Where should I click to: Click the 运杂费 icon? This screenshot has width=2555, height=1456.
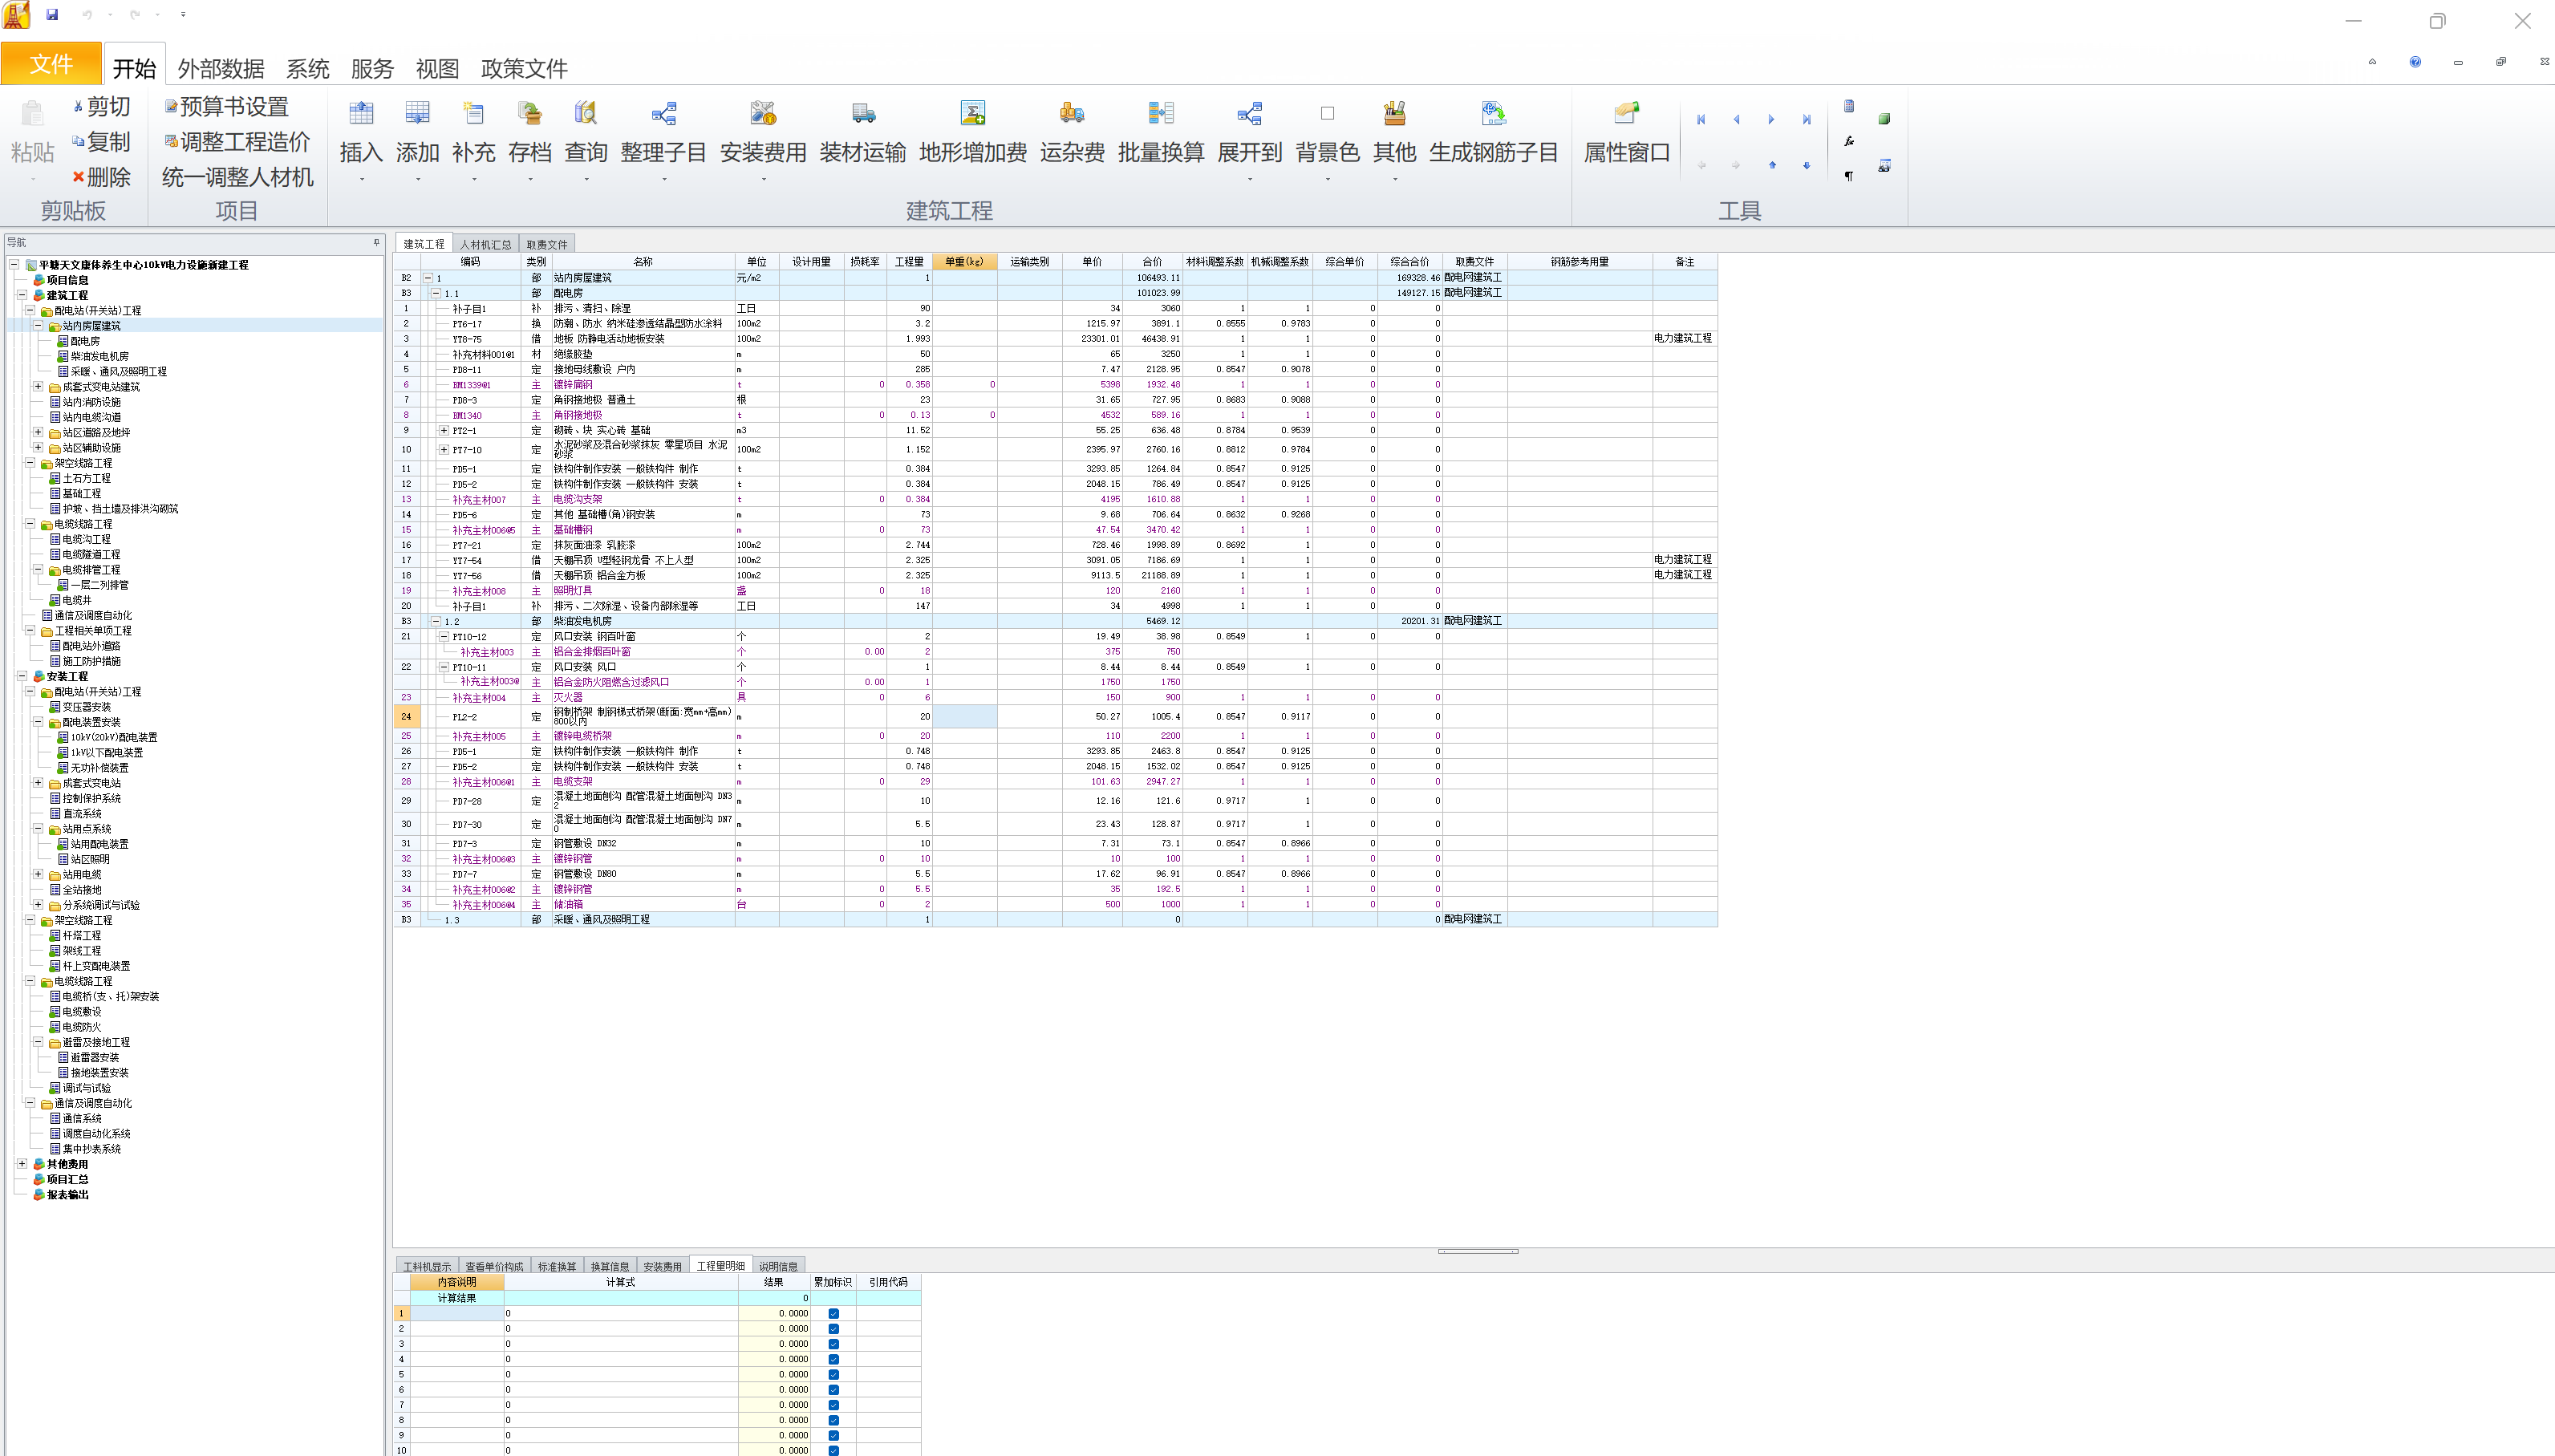pyautogui.click(x=1072, y=114)
